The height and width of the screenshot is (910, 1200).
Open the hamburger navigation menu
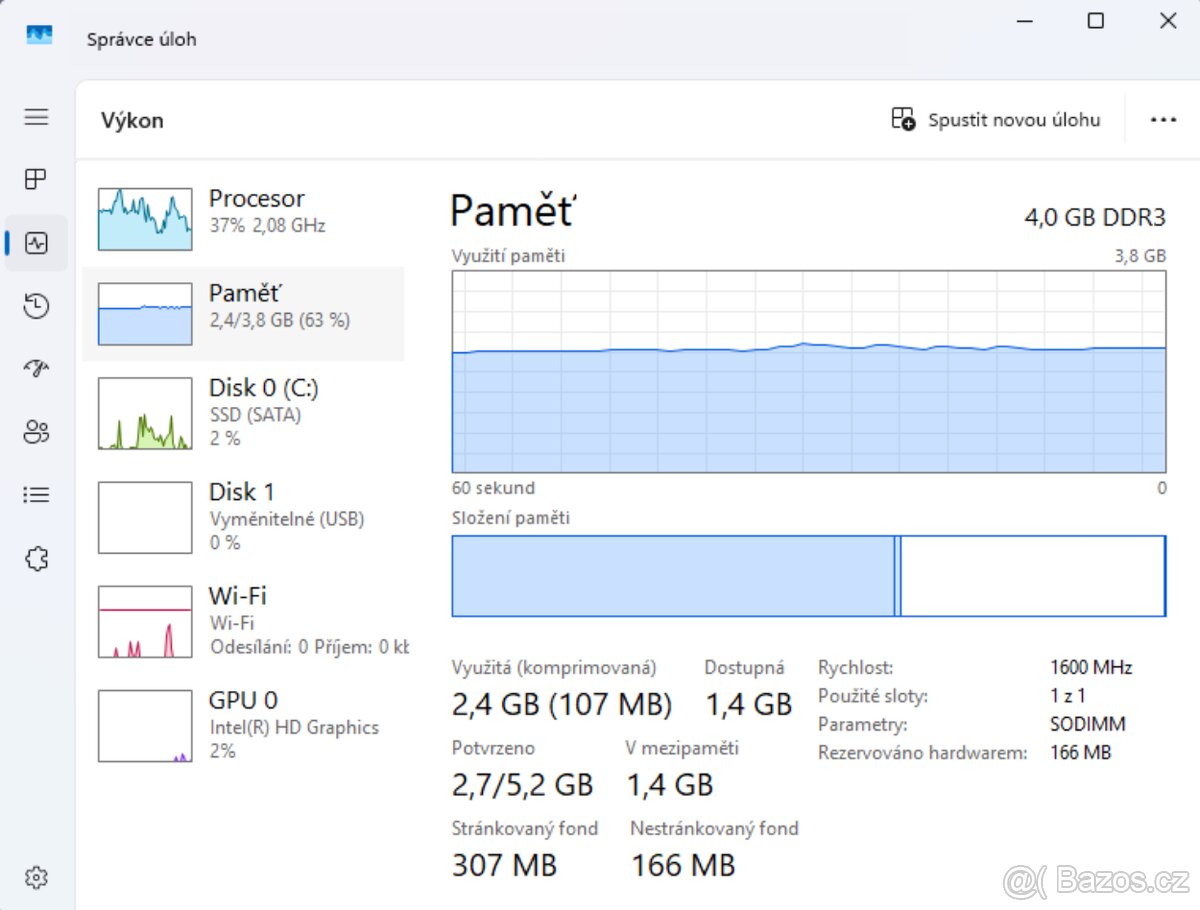pos(36,117)
